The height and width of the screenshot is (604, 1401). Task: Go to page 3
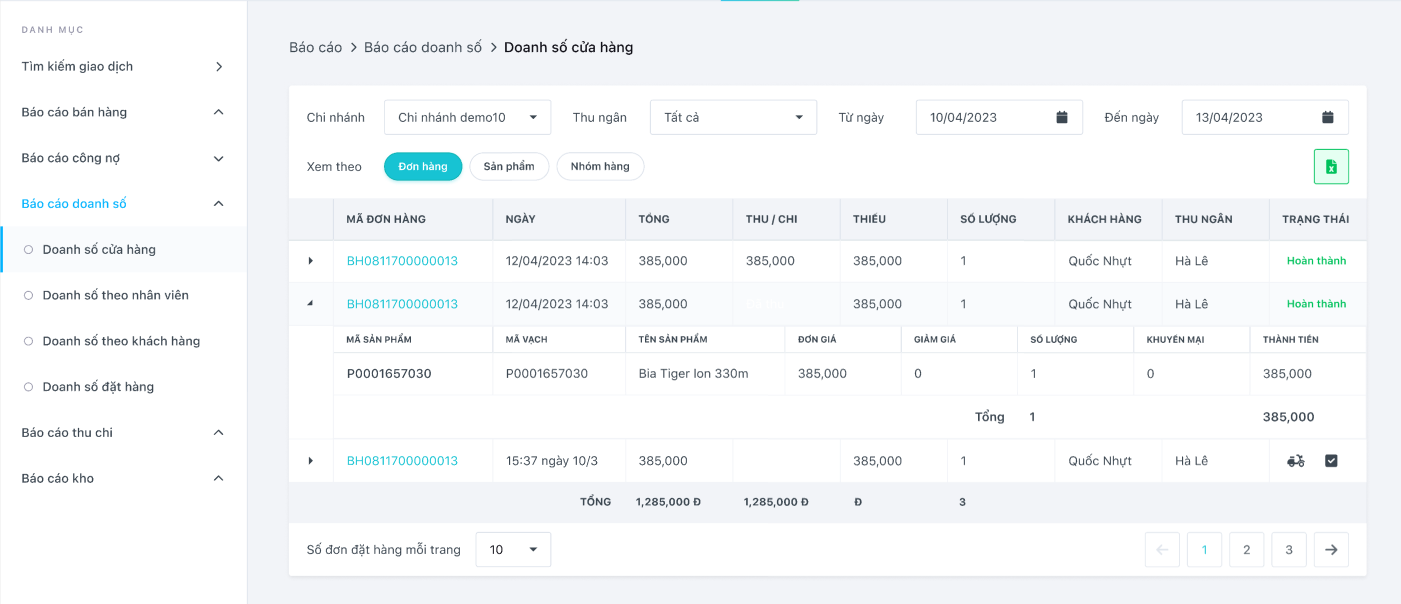point(1289,549)
